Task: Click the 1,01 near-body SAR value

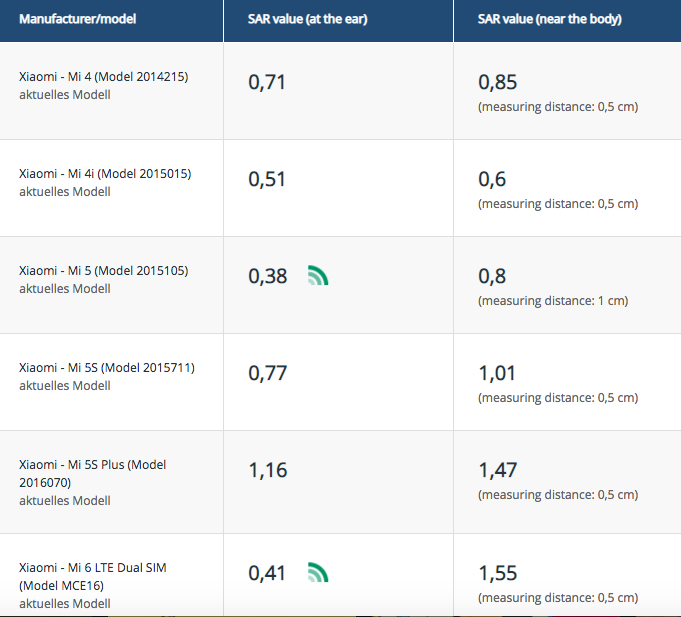Action: coord(498,373)
